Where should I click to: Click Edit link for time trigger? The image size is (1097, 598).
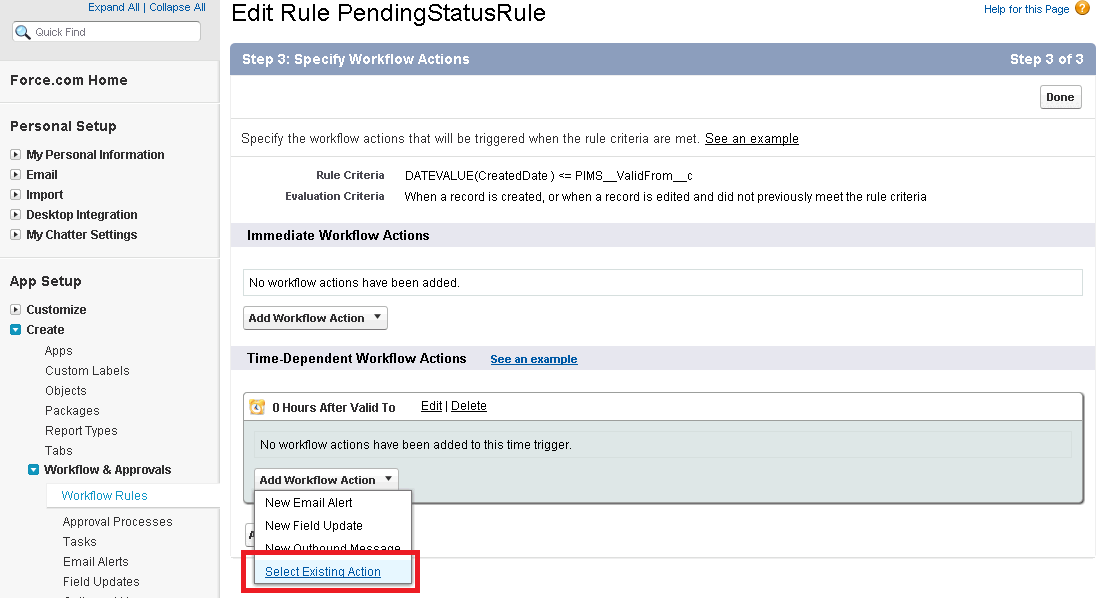click(x=431, y=406)
